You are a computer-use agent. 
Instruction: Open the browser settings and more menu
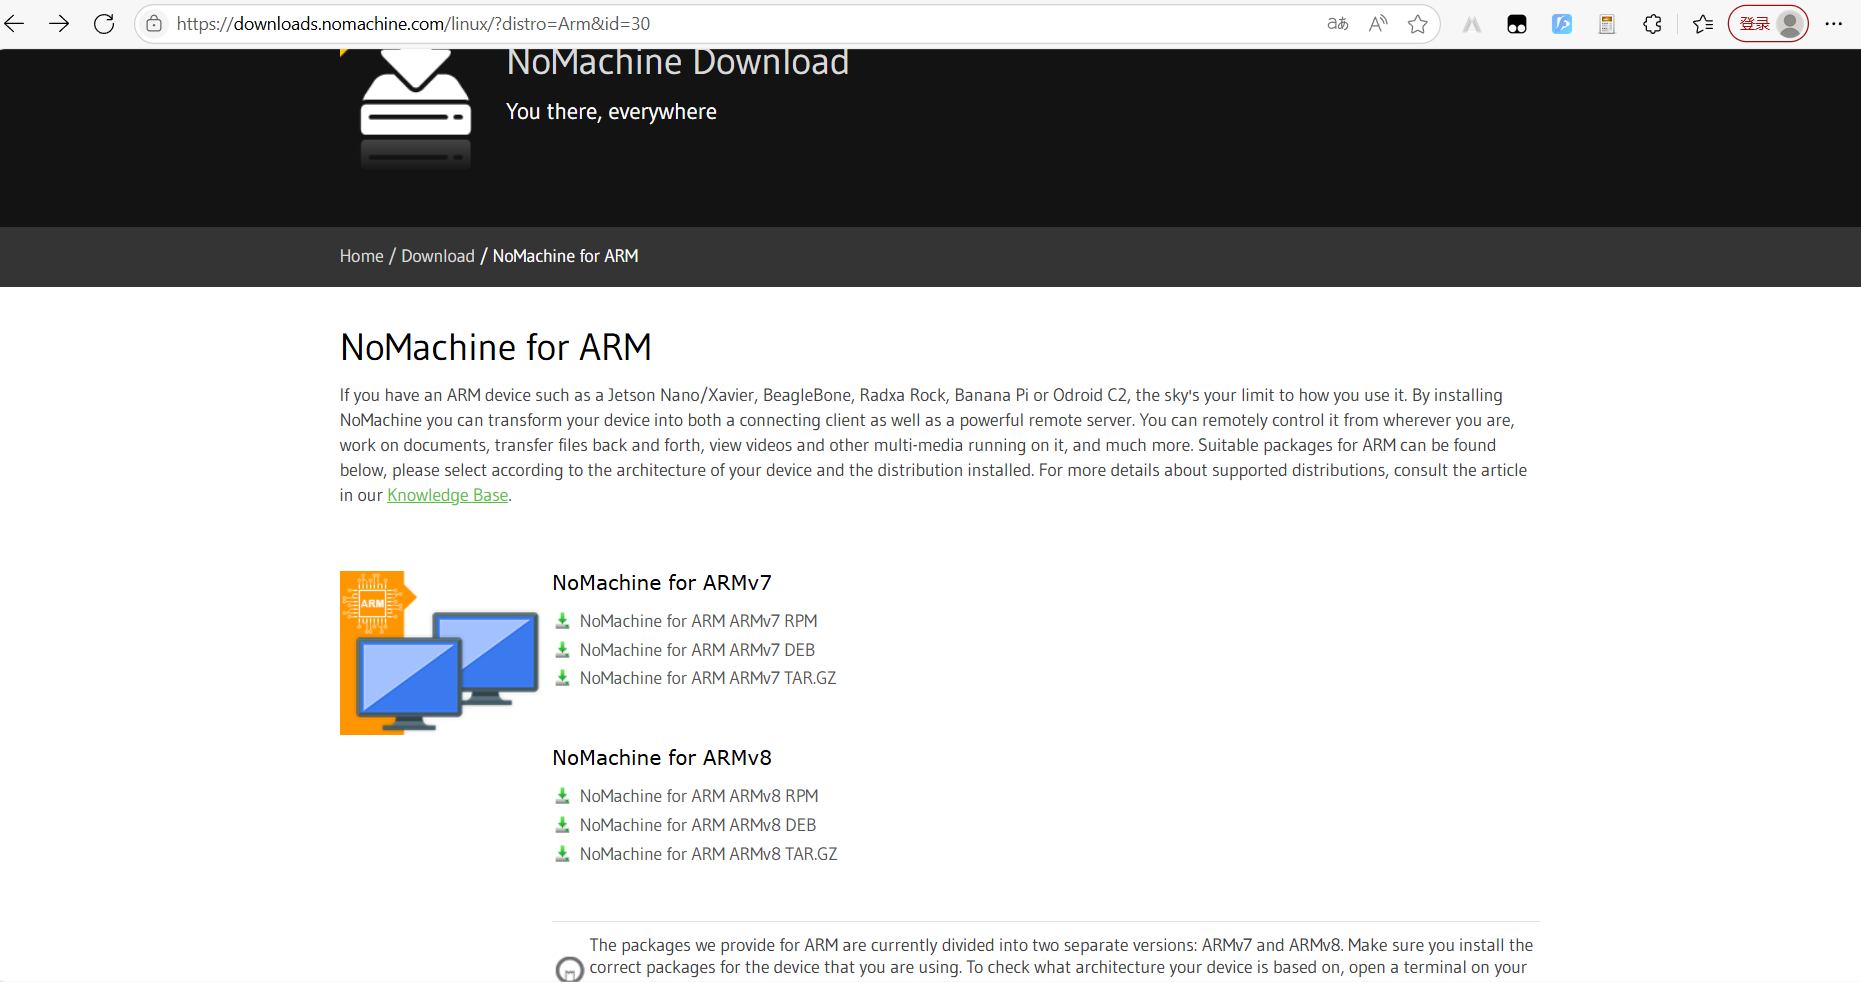(x=1833, y=24)
